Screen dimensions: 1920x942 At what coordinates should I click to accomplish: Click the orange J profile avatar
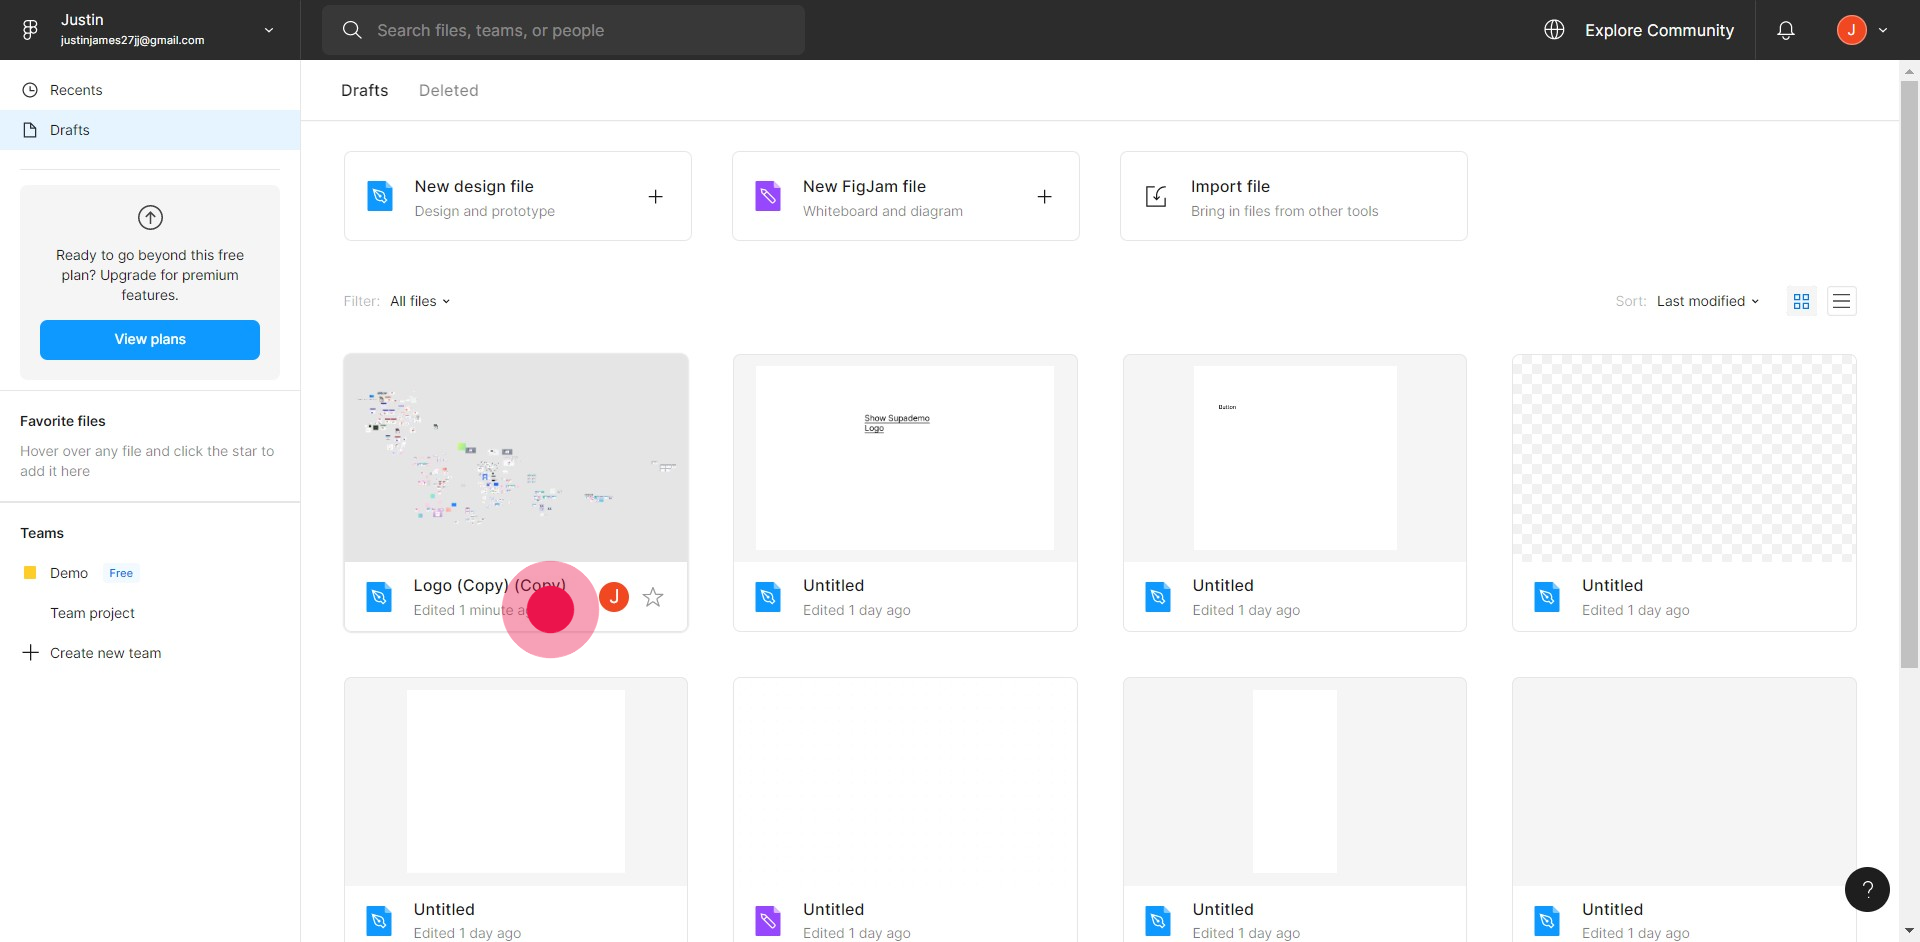tap(1852, 30)
